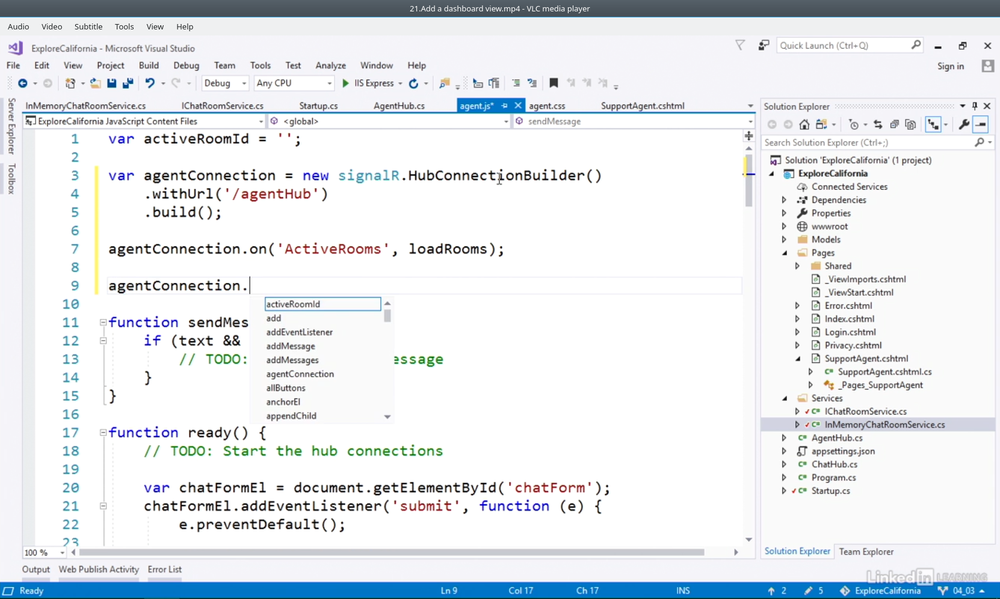Image resolution: width=1000 pixels, height=599 pixels.
Task: Collapse the sendMessage function outline box
Action: [x=103, y=322]
